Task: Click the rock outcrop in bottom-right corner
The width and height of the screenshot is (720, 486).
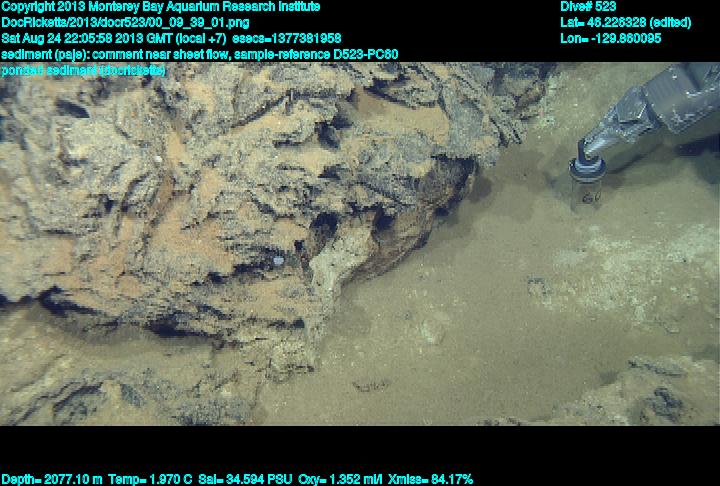Action: tap(650, 395)
